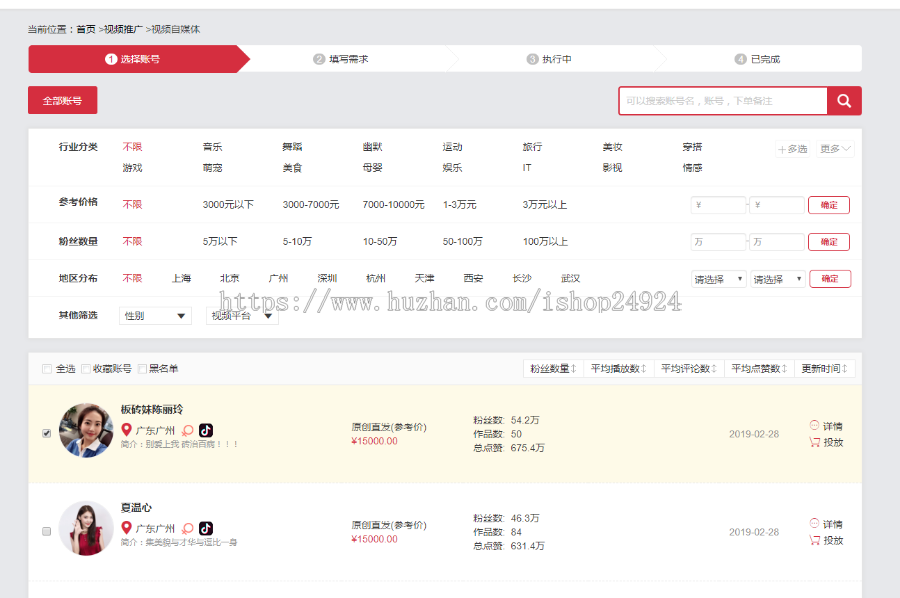This screenshot has width=900, height=598.
Task: Click location pin icon for 板砖妹陈丽玲
Action: (x=127, y=430)
